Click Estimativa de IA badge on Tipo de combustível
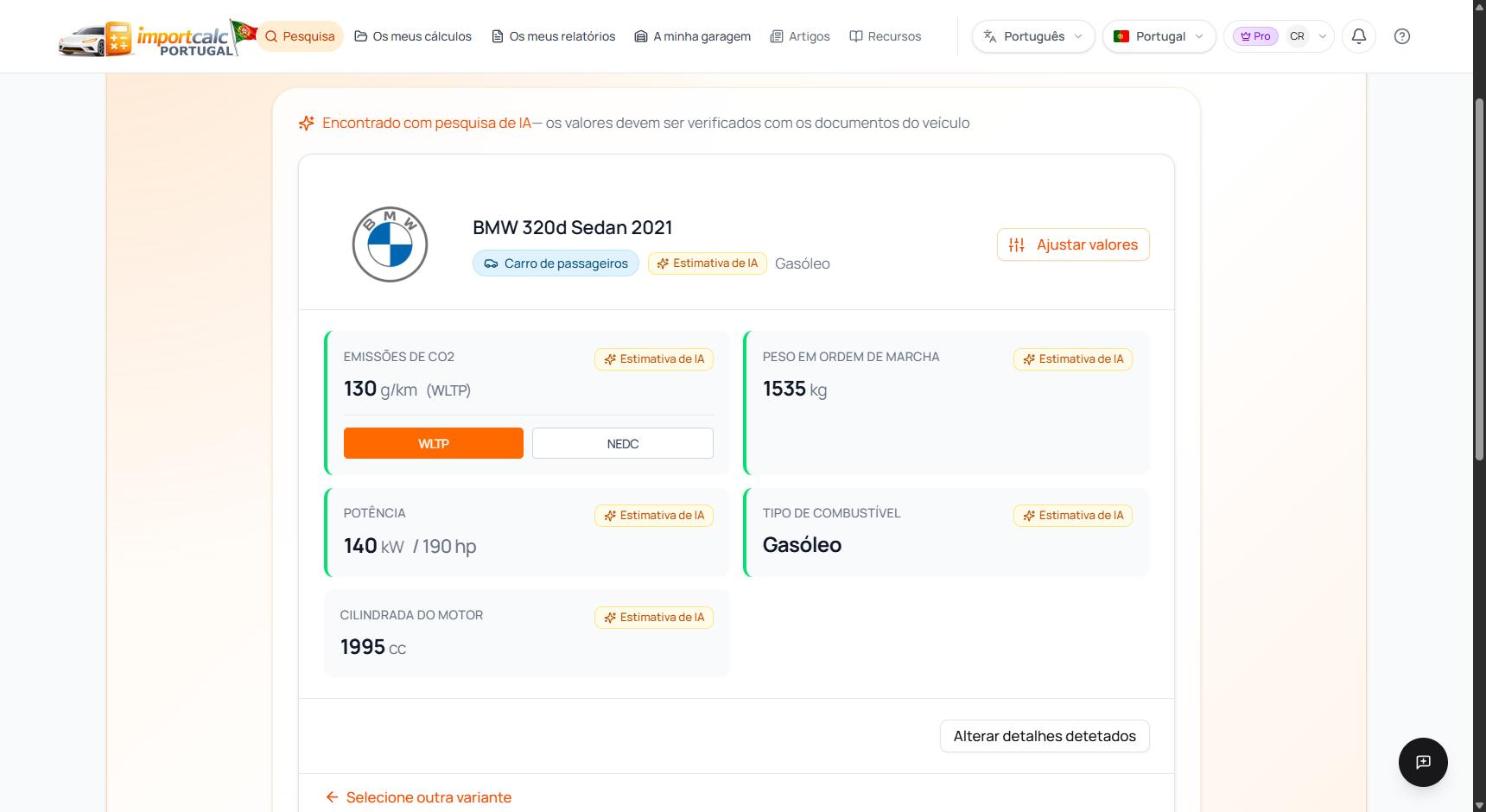The image size is (1486, 812). (1073, 515)
